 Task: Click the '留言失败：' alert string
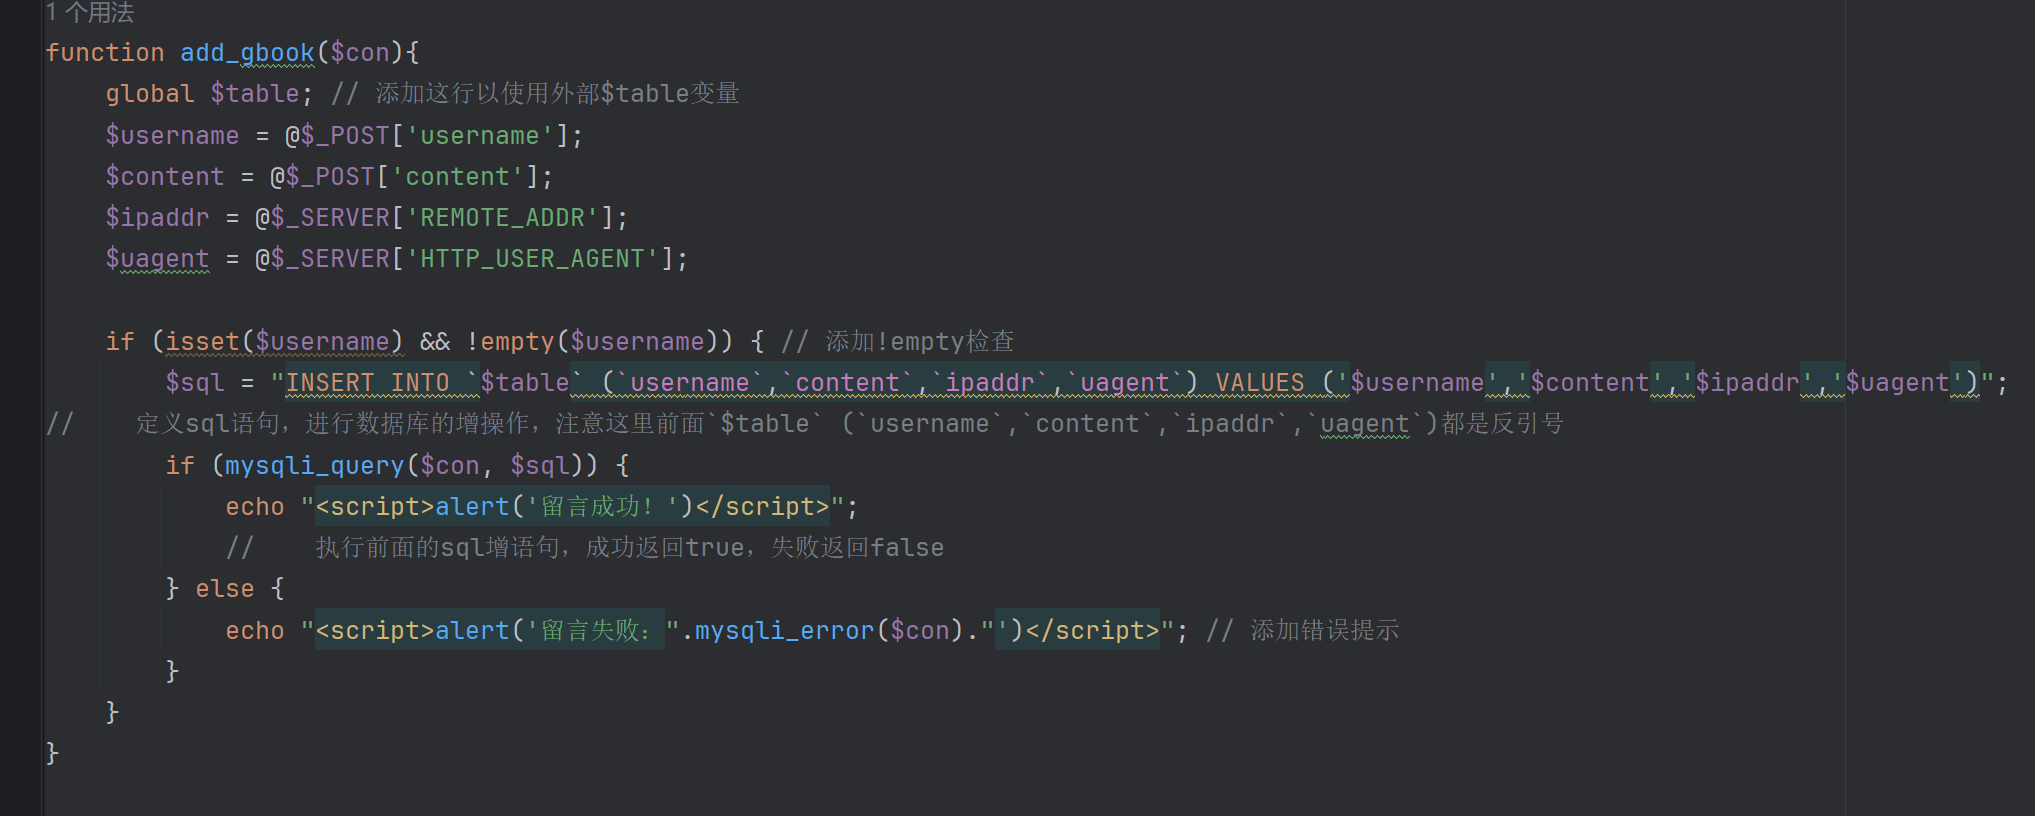click(x=595, y=631)
